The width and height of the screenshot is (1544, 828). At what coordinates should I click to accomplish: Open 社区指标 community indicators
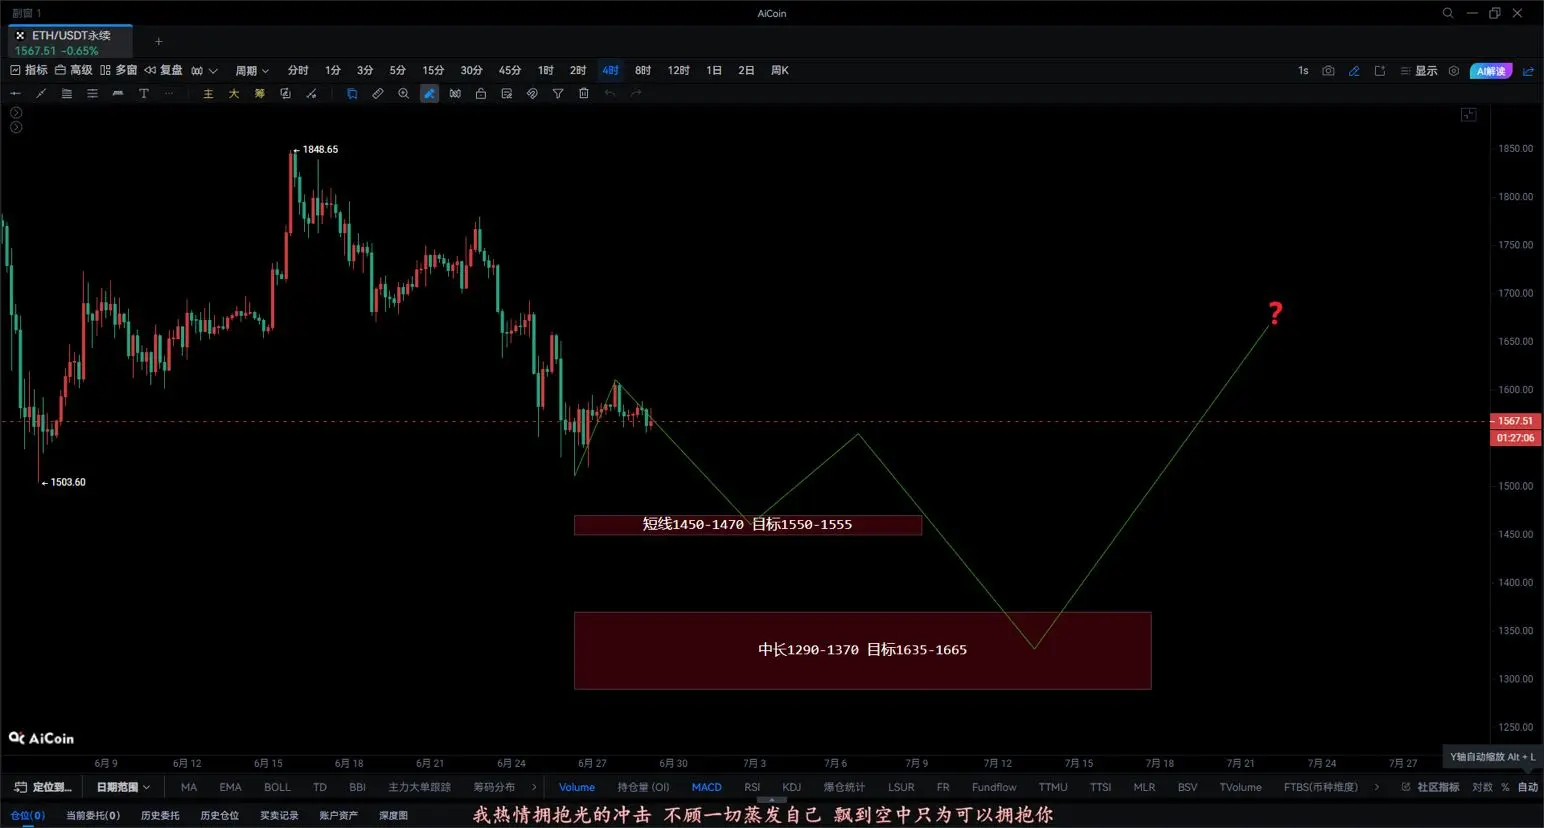[x=1430, y=788]
